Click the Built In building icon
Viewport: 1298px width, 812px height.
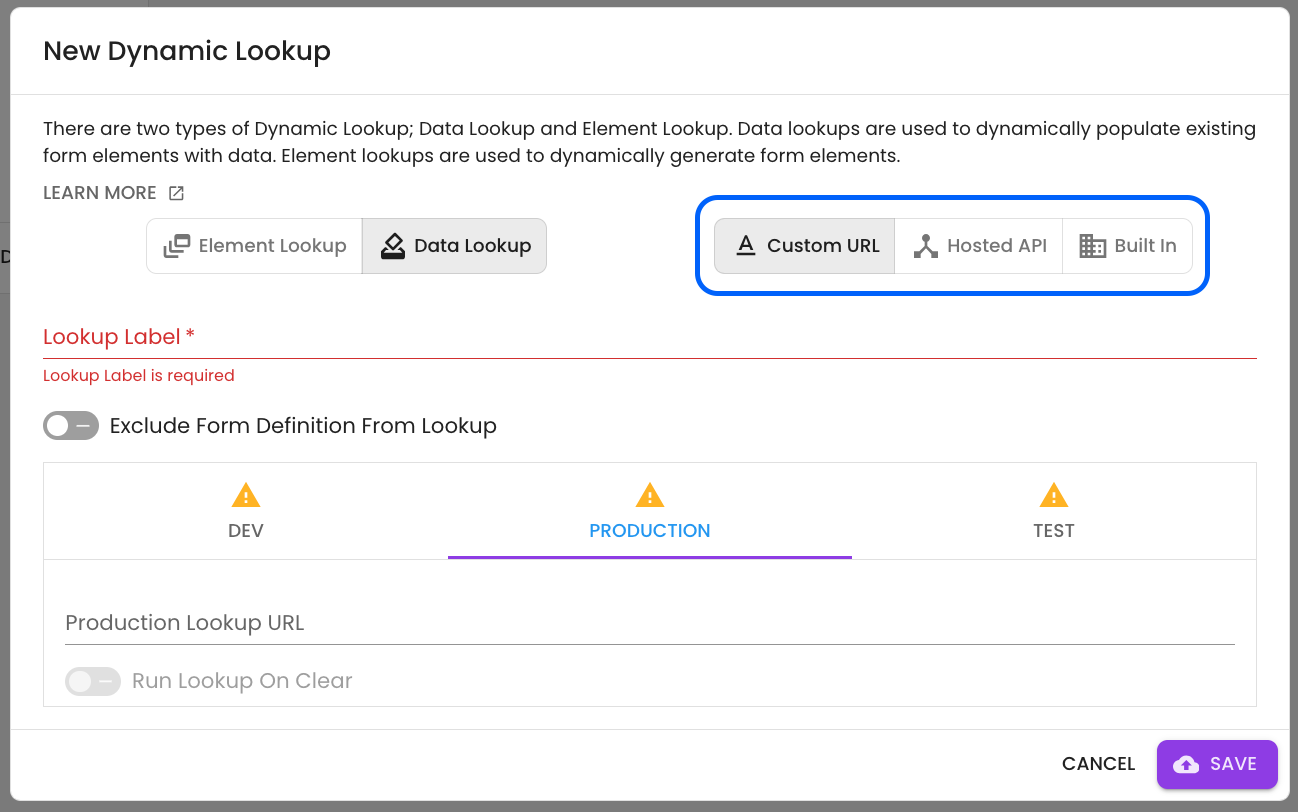[1093, 246]
